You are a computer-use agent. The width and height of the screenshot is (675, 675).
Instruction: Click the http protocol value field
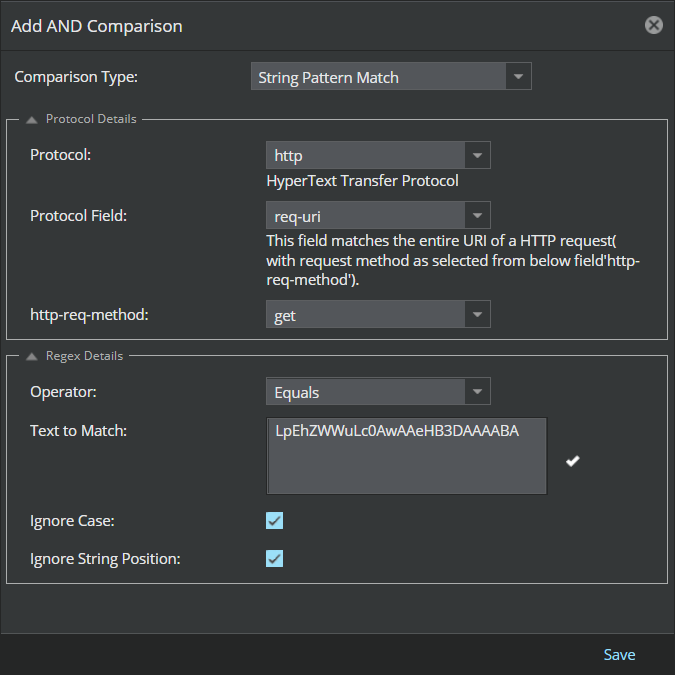tap(365, 155)
